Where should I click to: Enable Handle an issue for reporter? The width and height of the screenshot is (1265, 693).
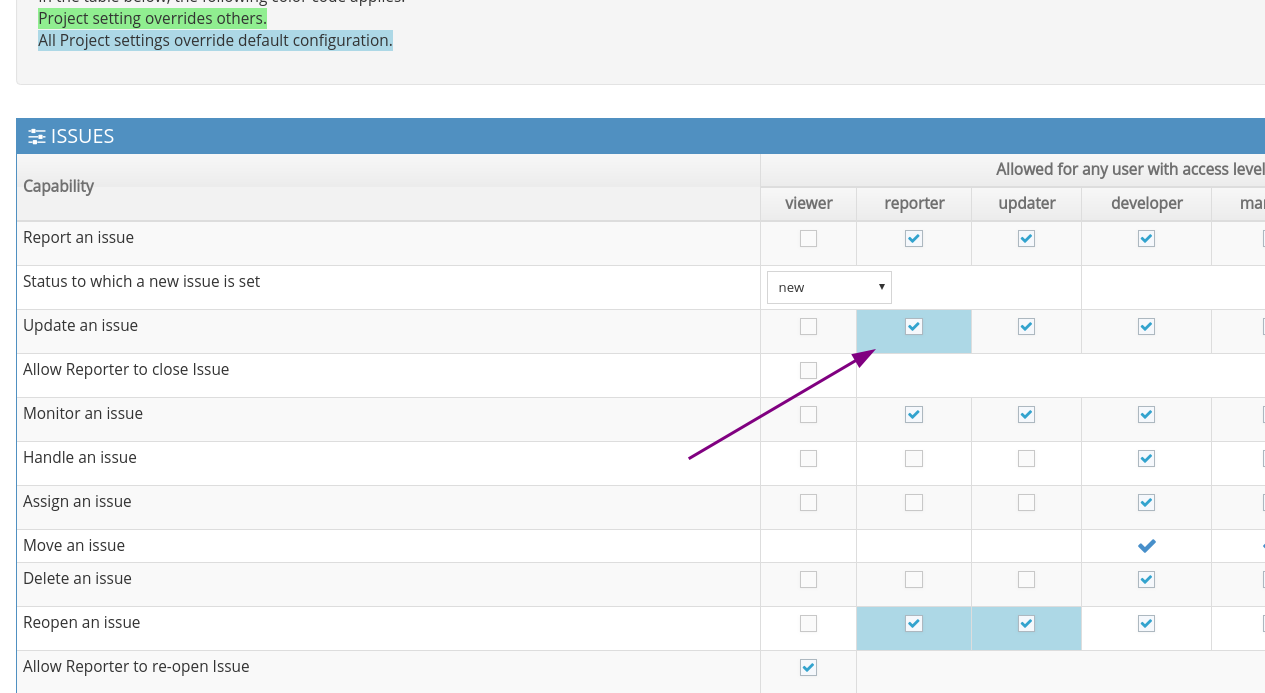coord(913,459)
